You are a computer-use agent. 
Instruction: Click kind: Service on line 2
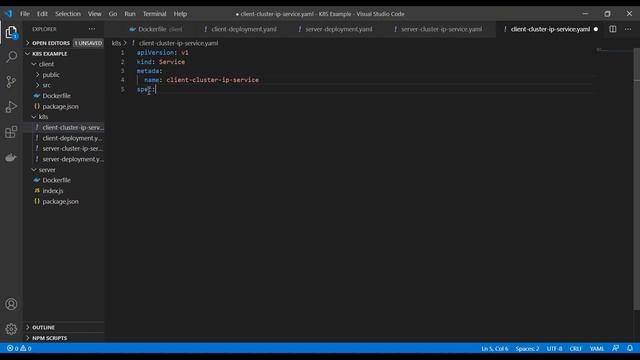point(160,62)
